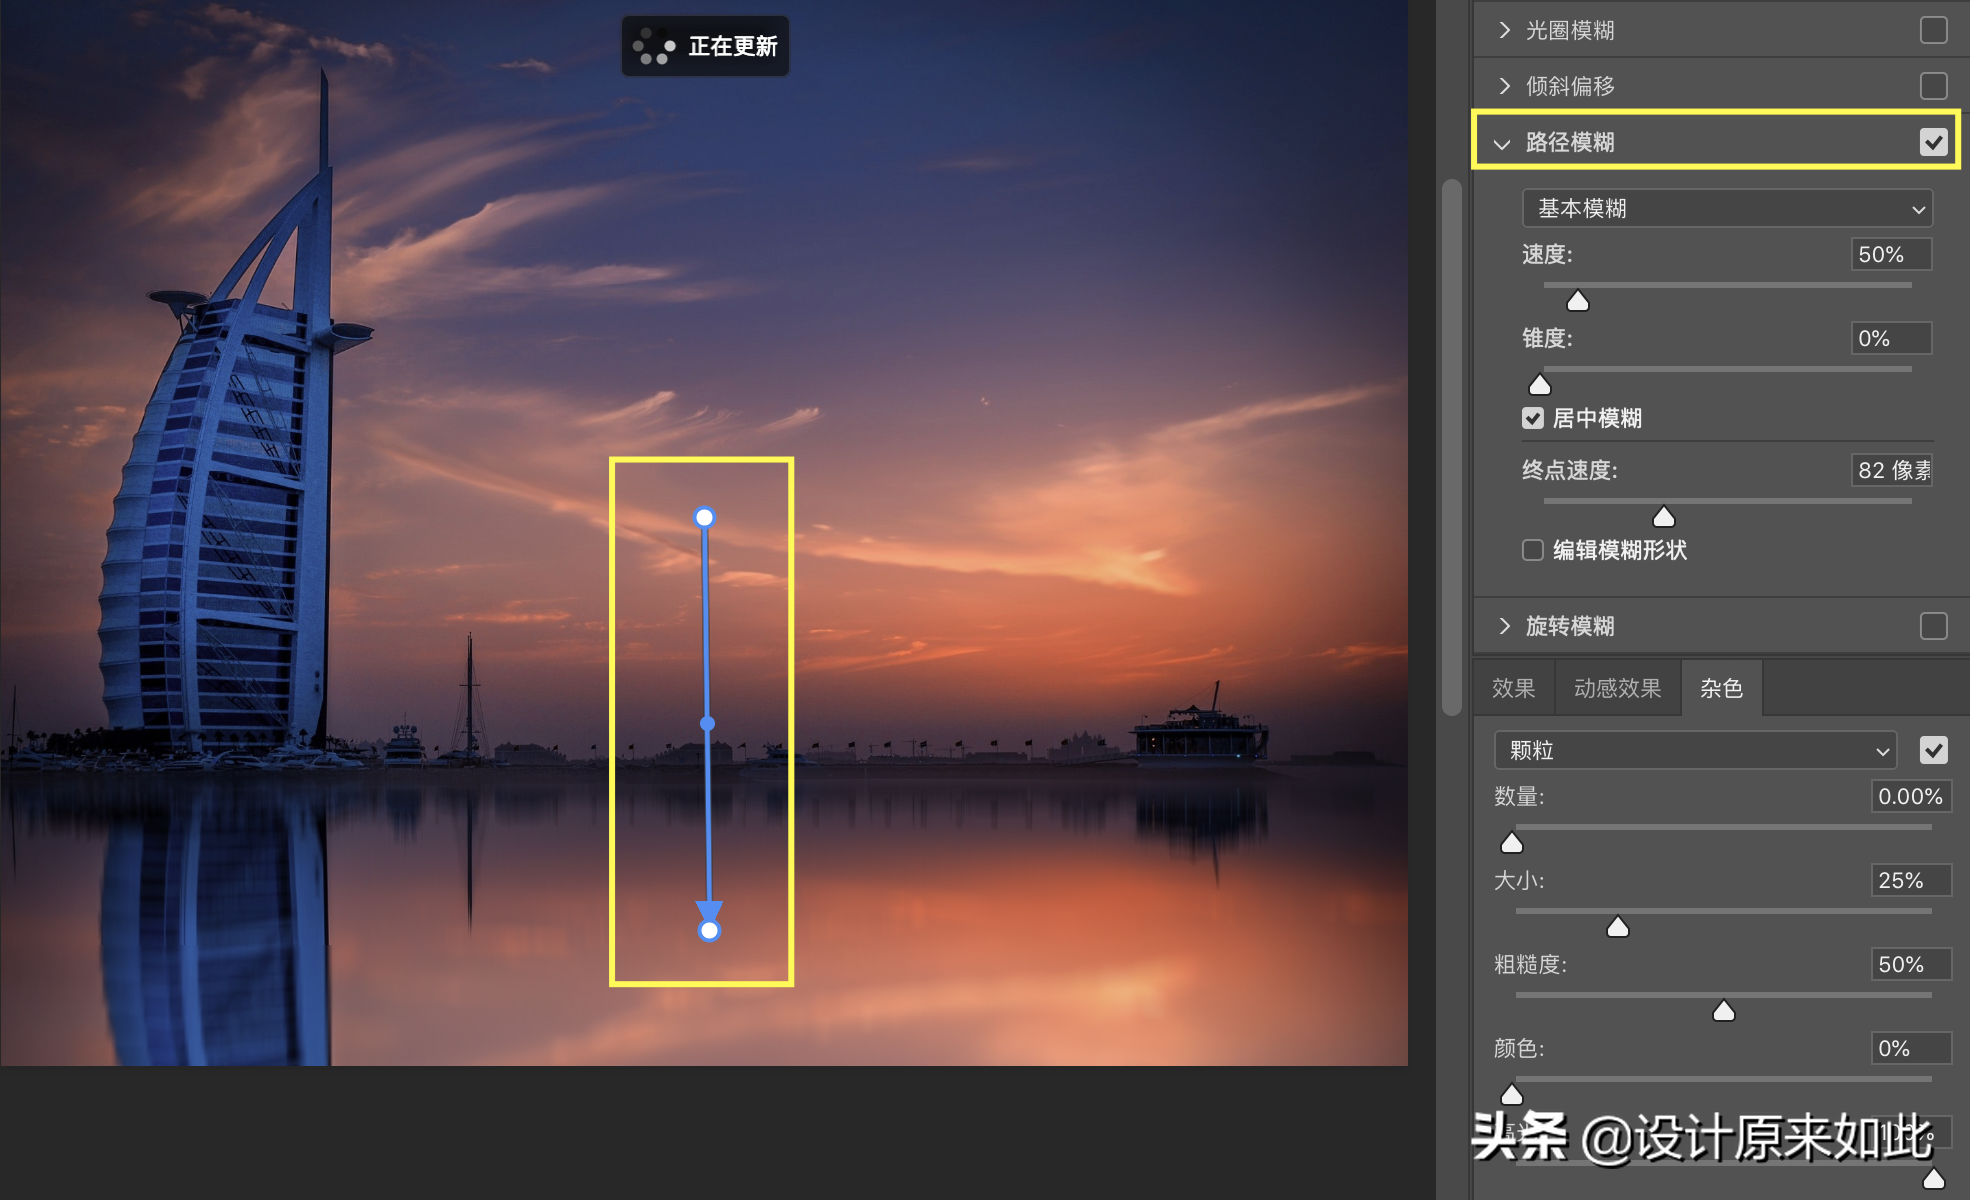1970x1200 pixels.
Task: Click the 粗糙度 slider handle
Action: coord(1723,1011)
